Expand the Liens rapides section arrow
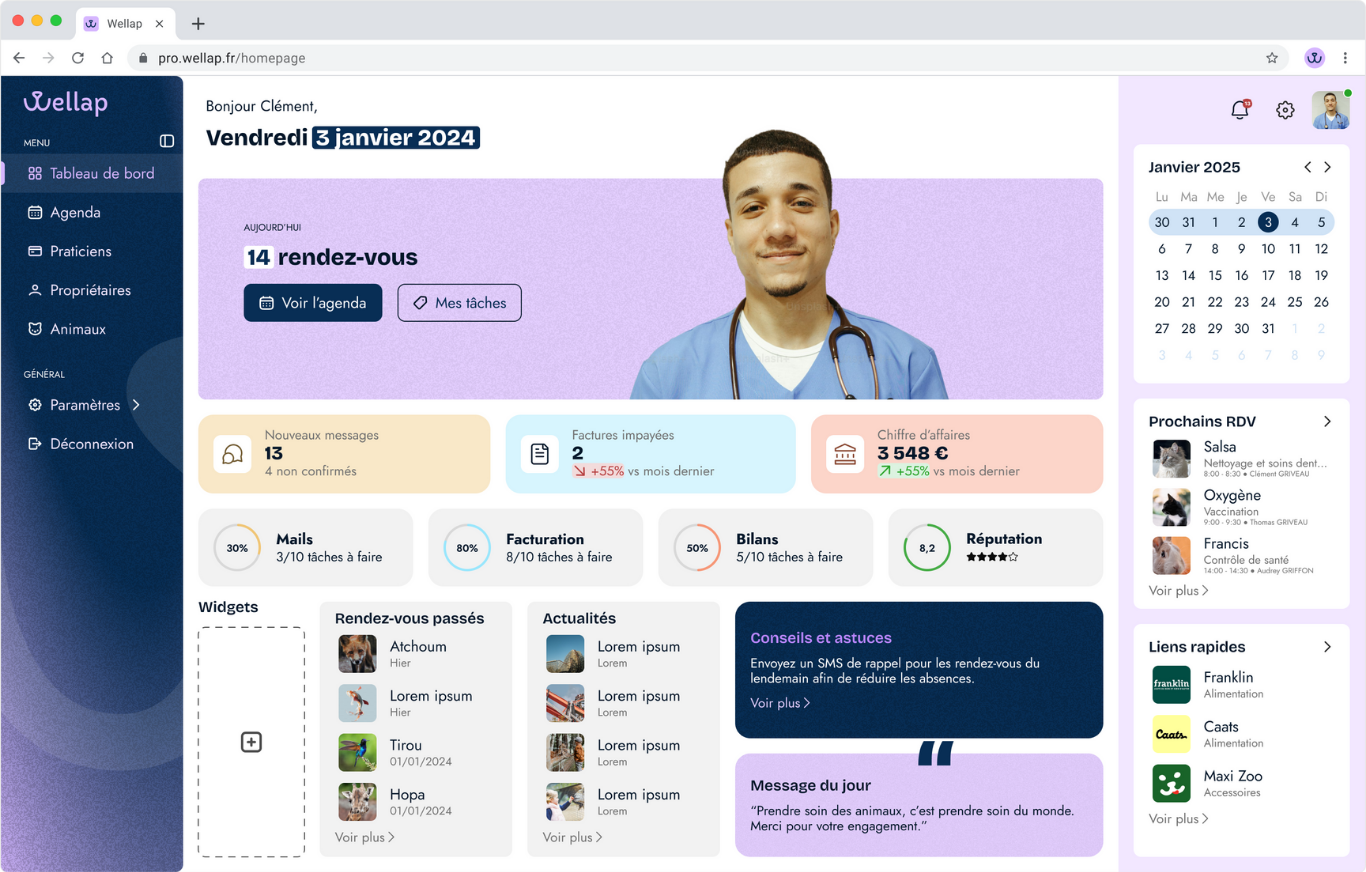1366x872 pixels. click(x=1327, y=647)
